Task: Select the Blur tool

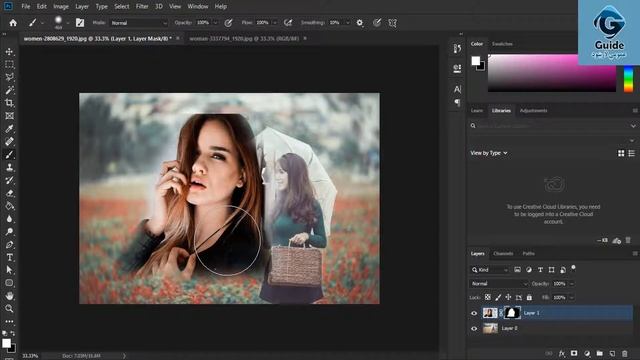Action: [x=9, y=219]
